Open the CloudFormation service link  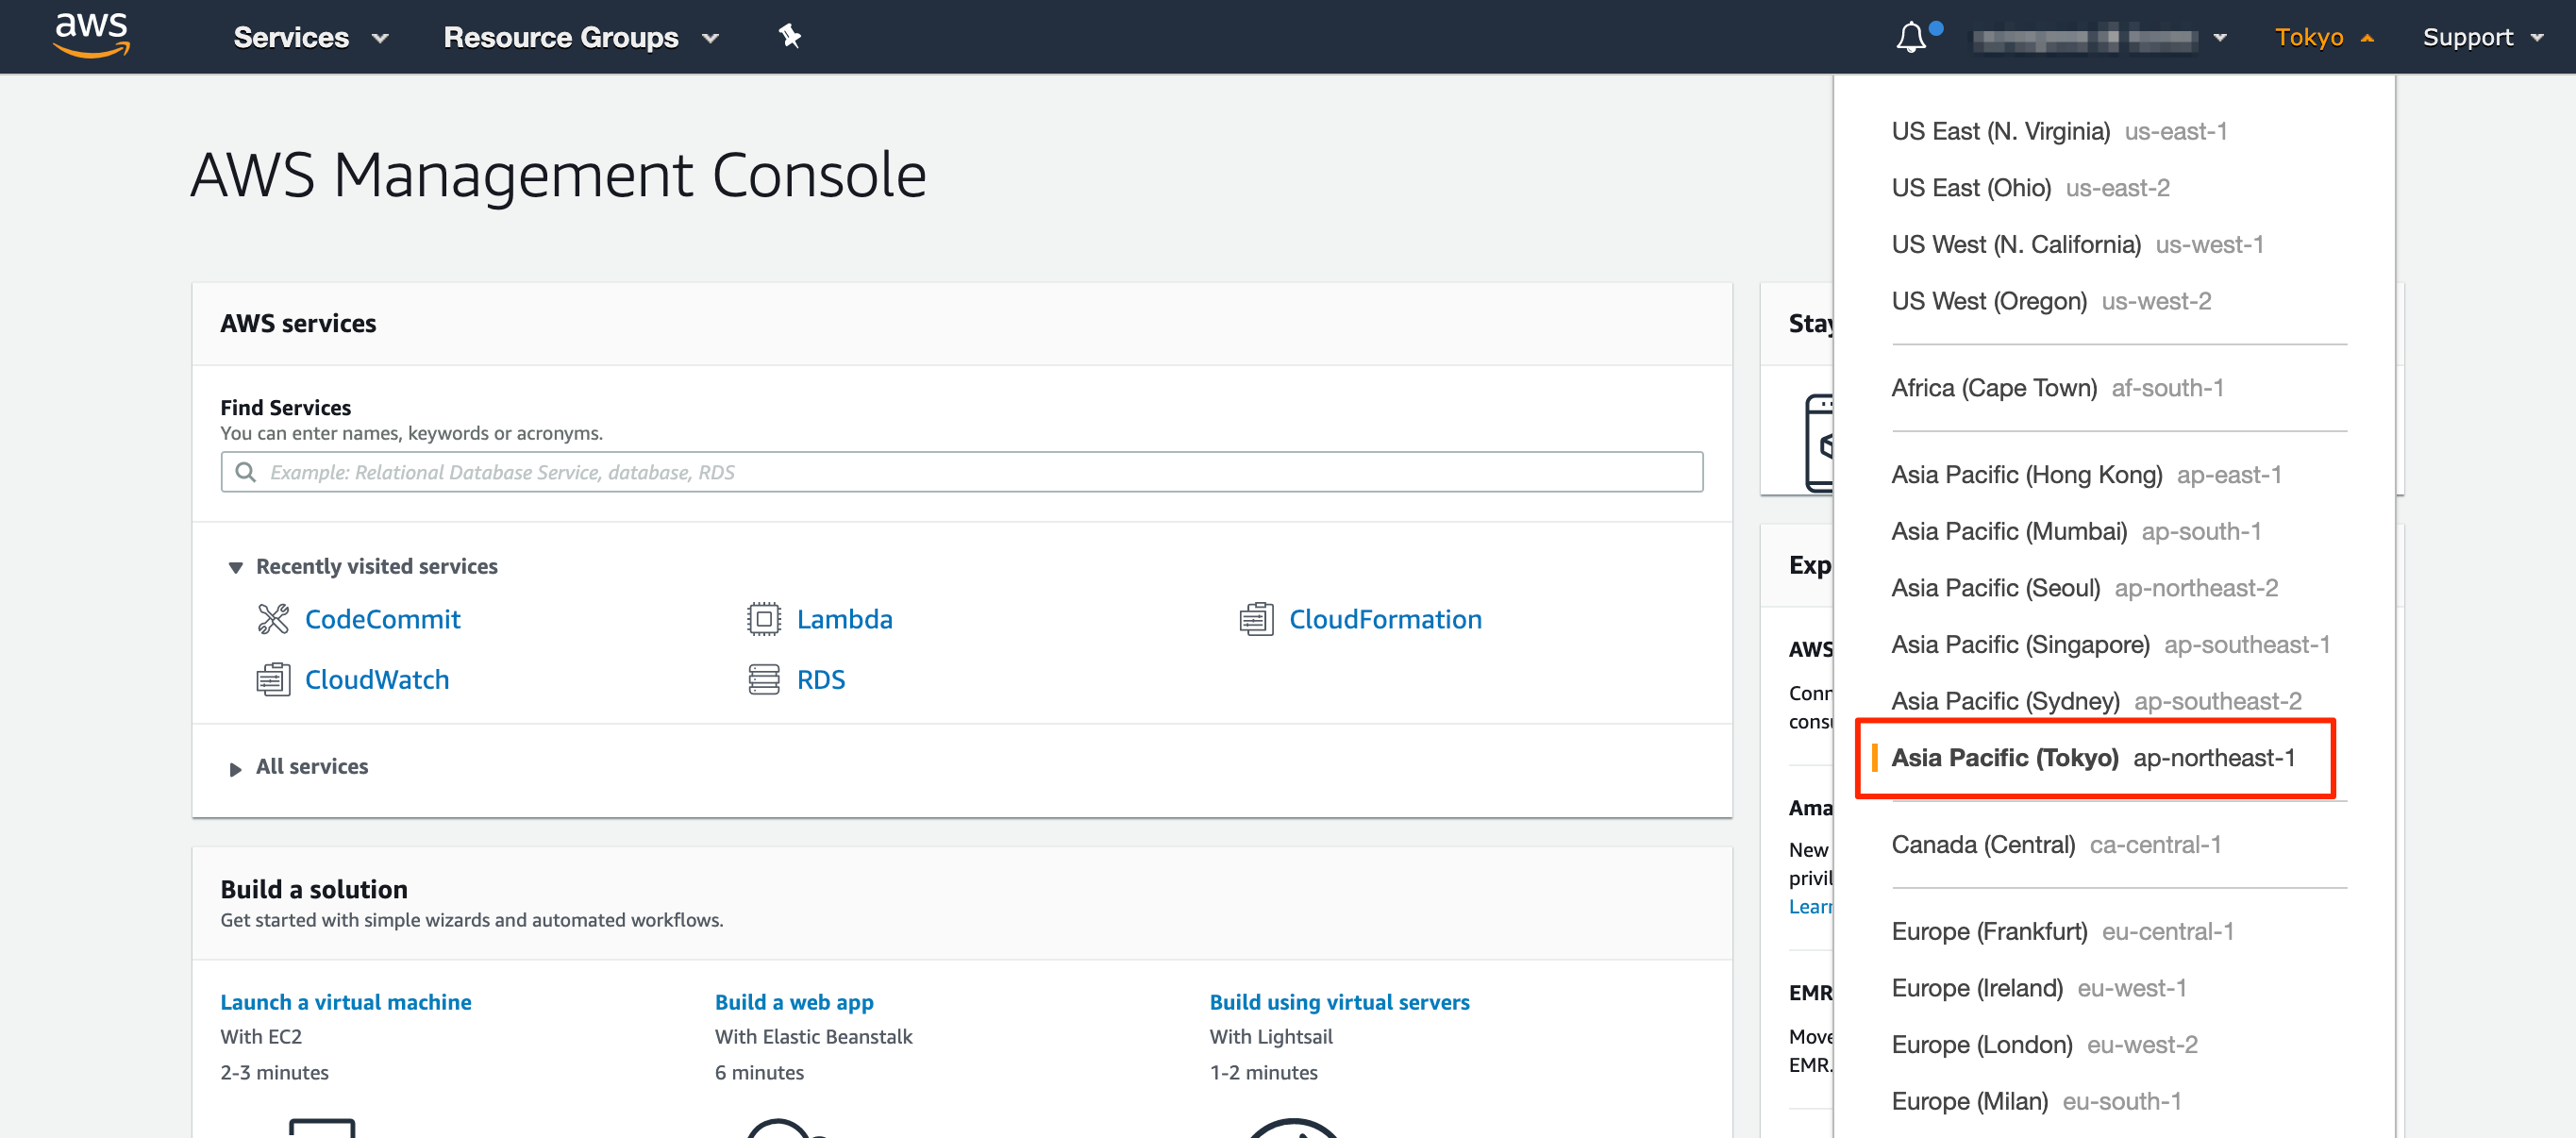point(1385,619)
